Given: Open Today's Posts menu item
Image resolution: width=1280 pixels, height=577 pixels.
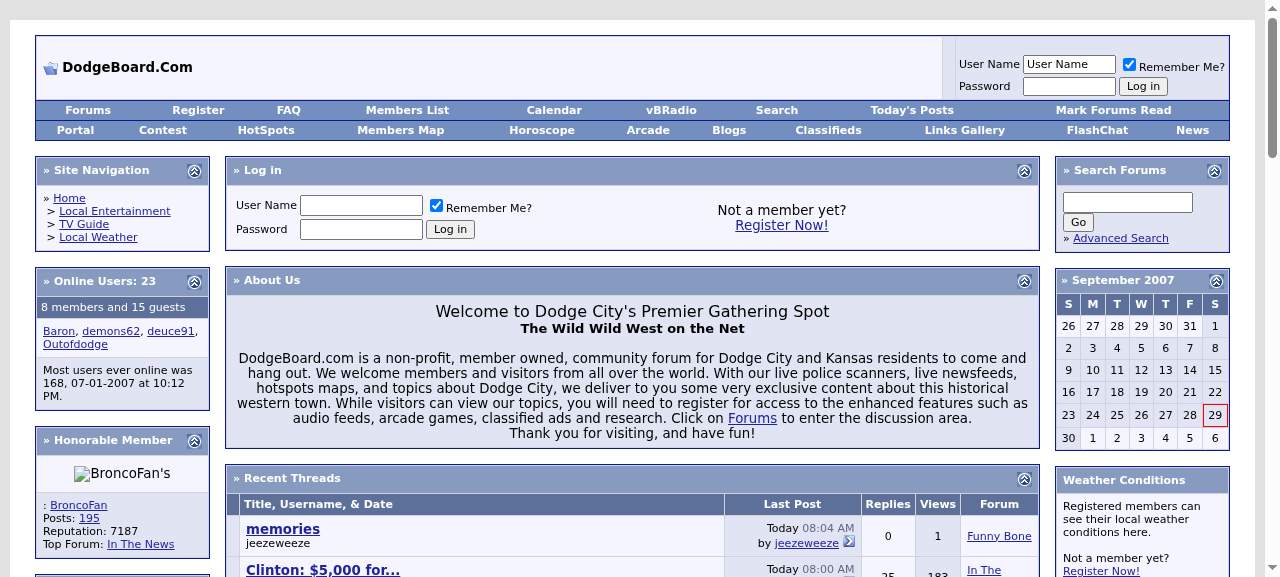Looking at the screenshot, I should [x=912, y=110].
